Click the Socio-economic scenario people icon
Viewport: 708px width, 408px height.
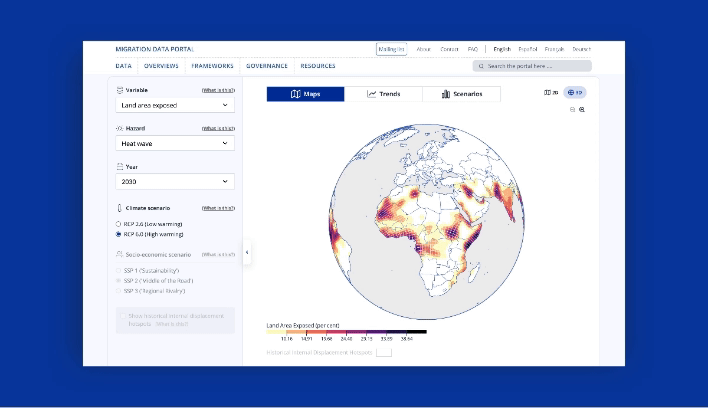119,255
